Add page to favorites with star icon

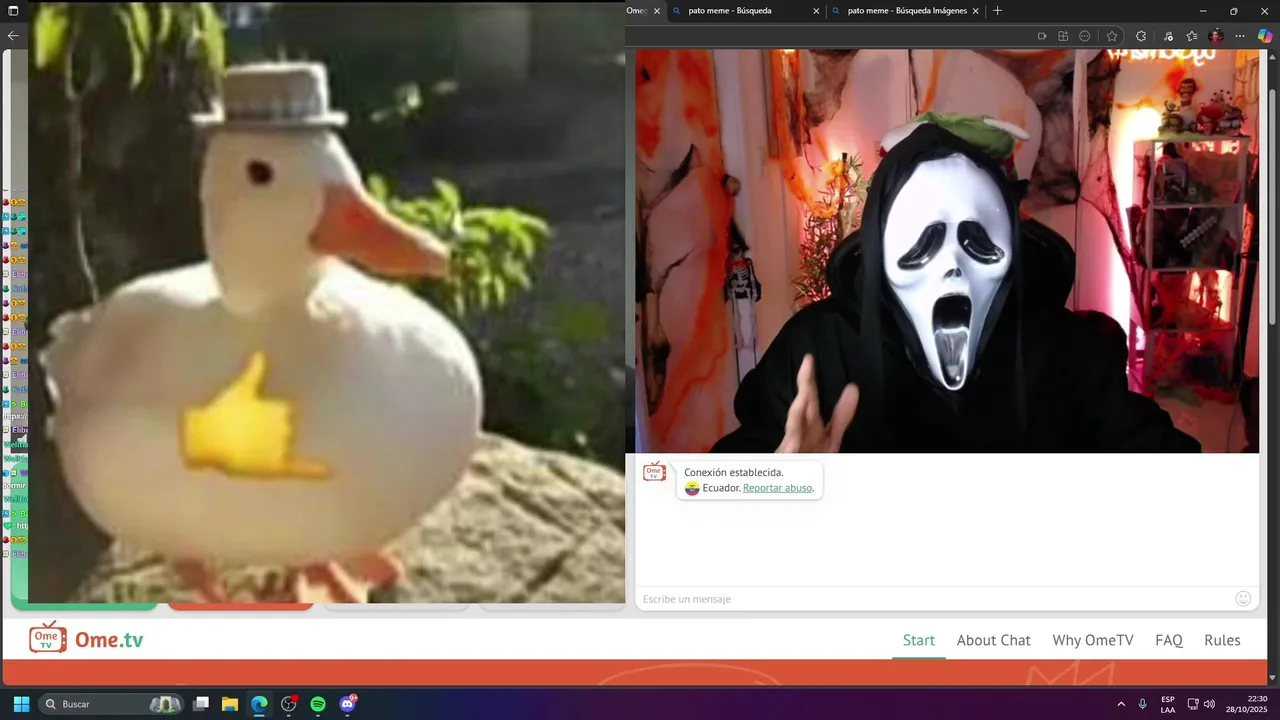[x=1112, y=36]
